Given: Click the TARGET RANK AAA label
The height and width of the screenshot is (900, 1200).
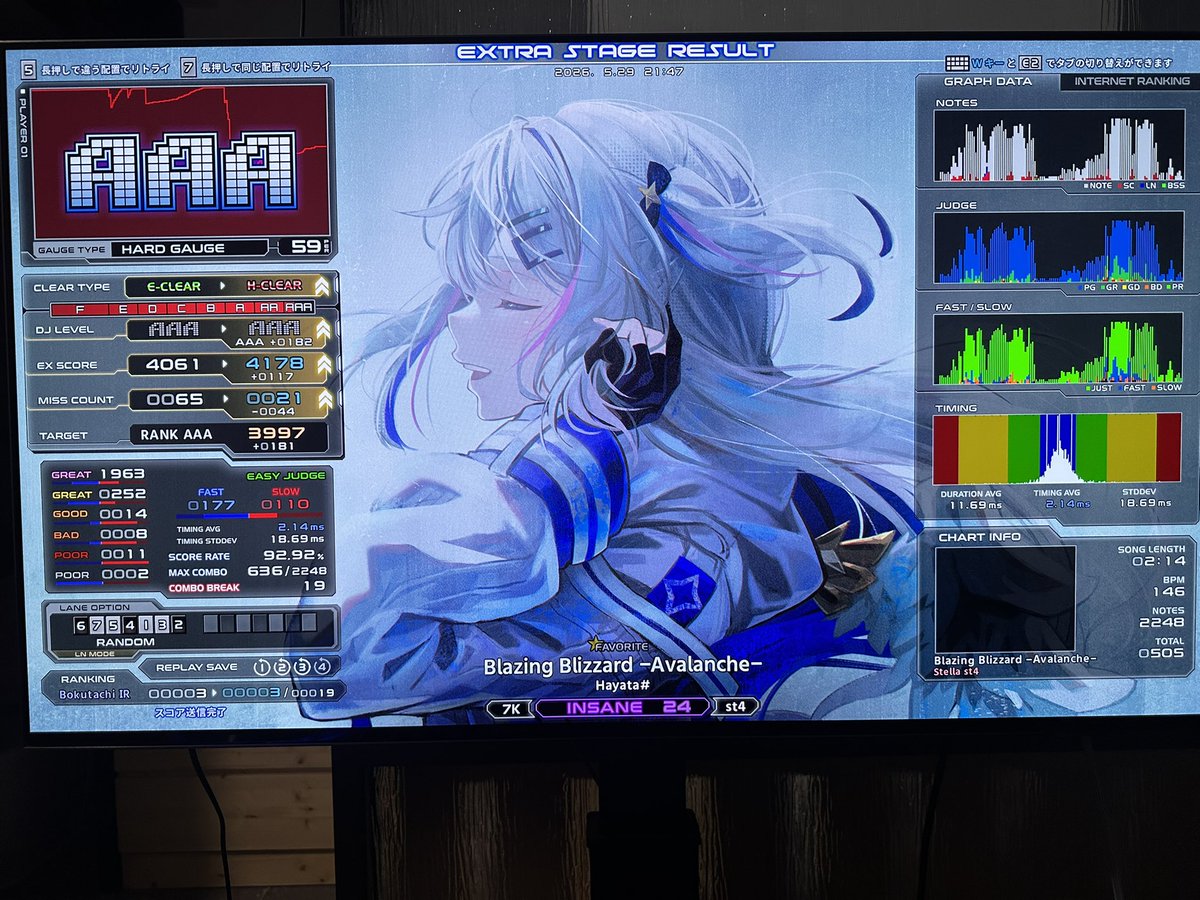Looking at the screenshot, I should (x=176, y=435).
